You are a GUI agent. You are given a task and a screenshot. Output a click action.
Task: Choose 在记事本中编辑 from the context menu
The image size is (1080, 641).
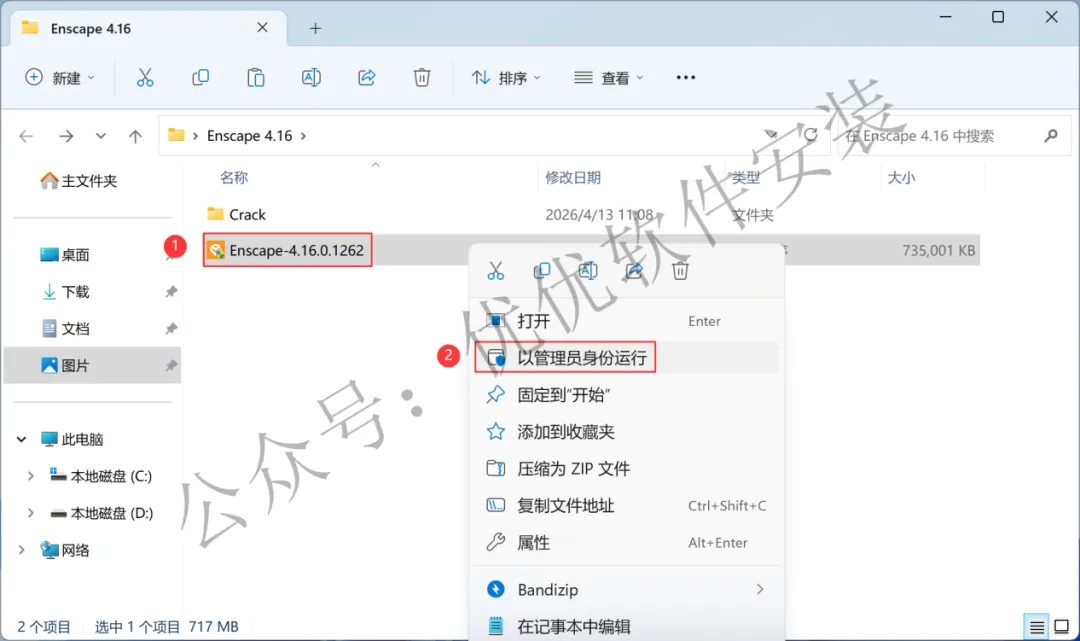pos(626,626)
